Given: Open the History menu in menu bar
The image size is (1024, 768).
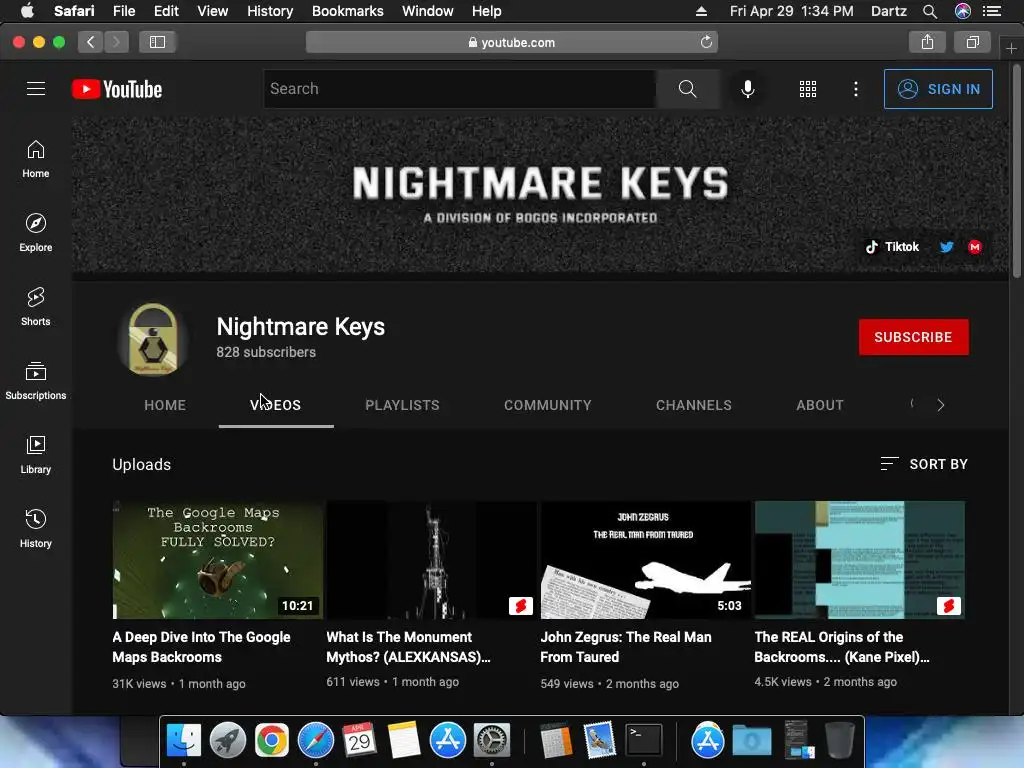Looking at the screenshot, I should point(270,11).
